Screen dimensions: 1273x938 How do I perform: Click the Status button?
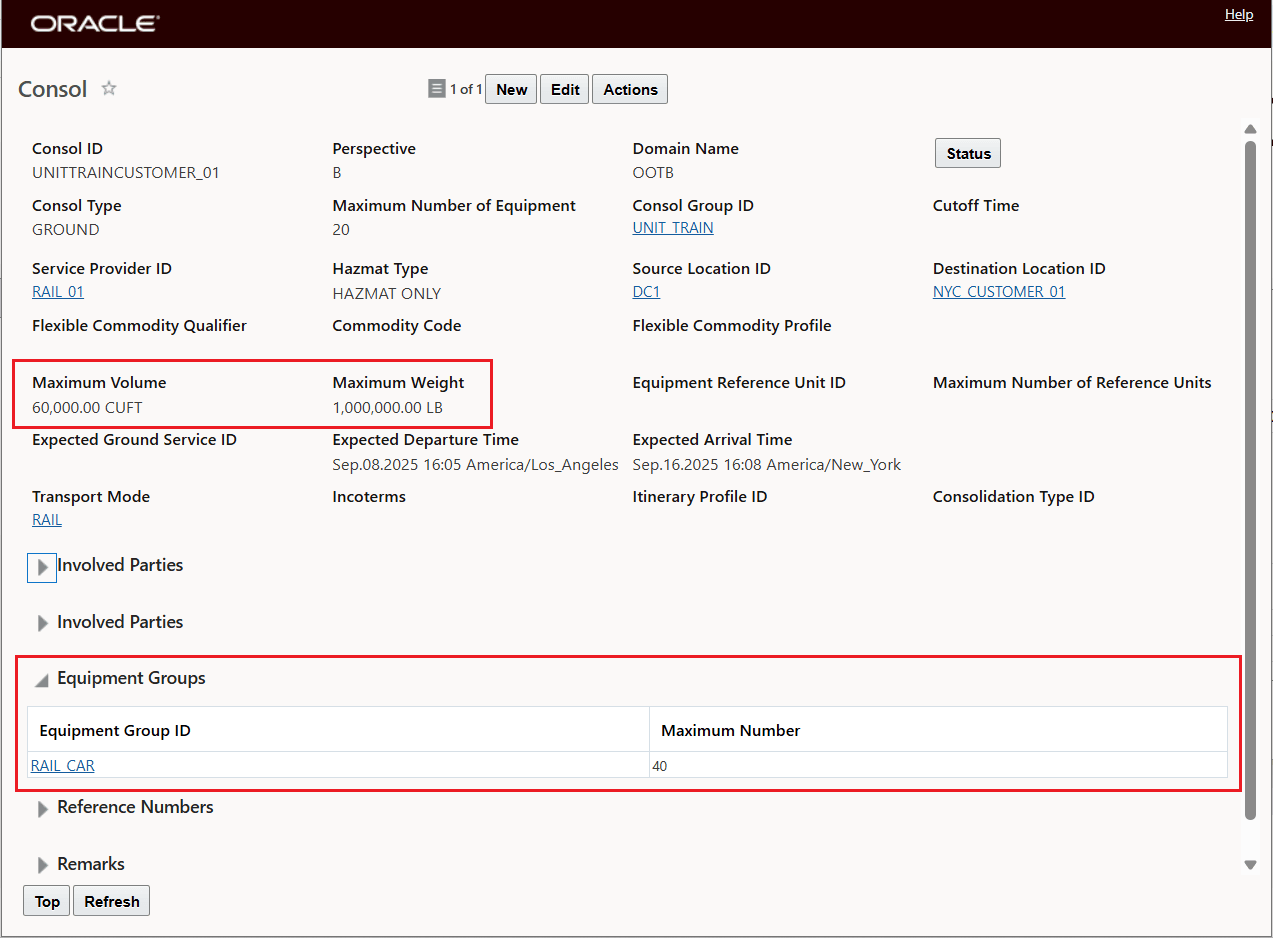968,153
